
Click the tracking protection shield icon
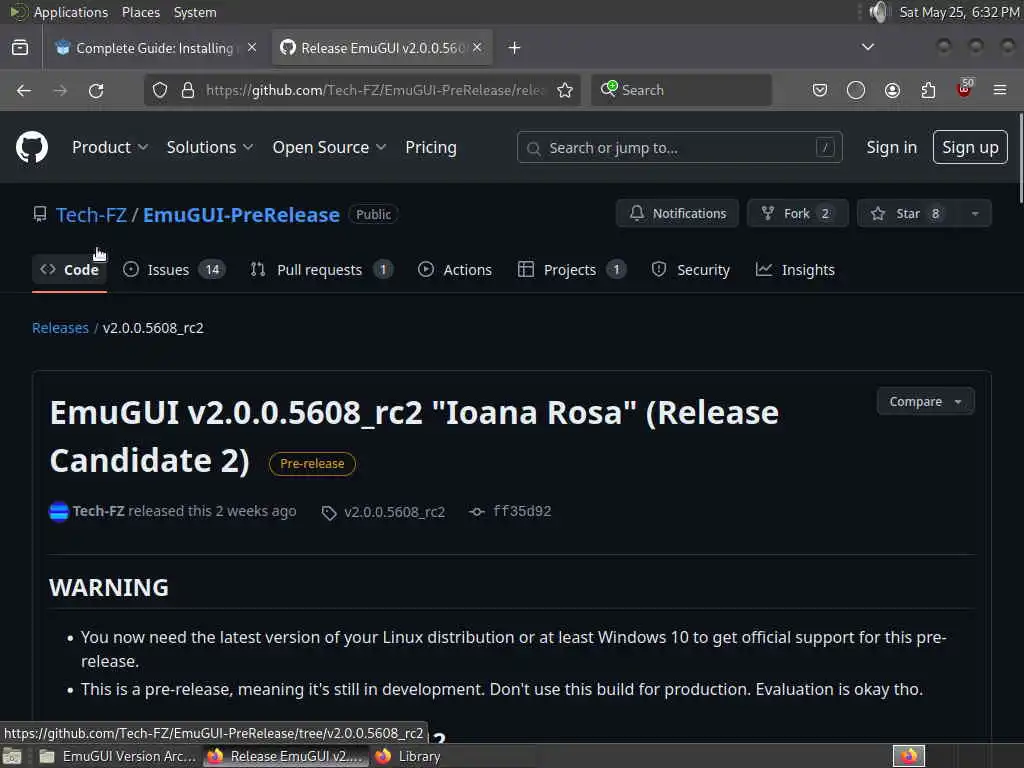160,90
